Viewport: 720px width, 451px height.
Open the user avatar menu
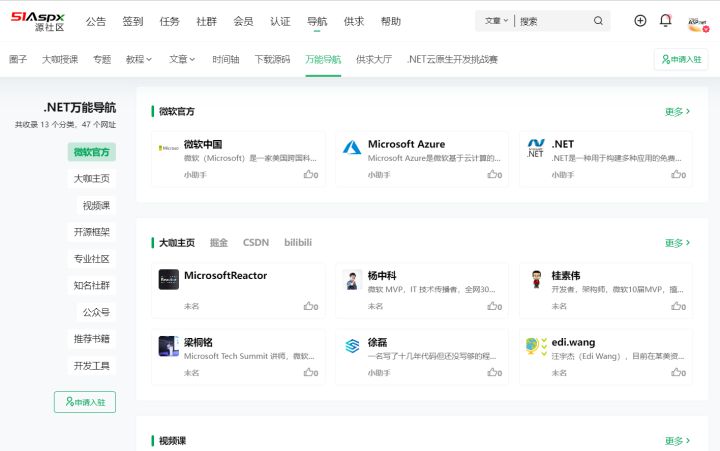point(698,24)
